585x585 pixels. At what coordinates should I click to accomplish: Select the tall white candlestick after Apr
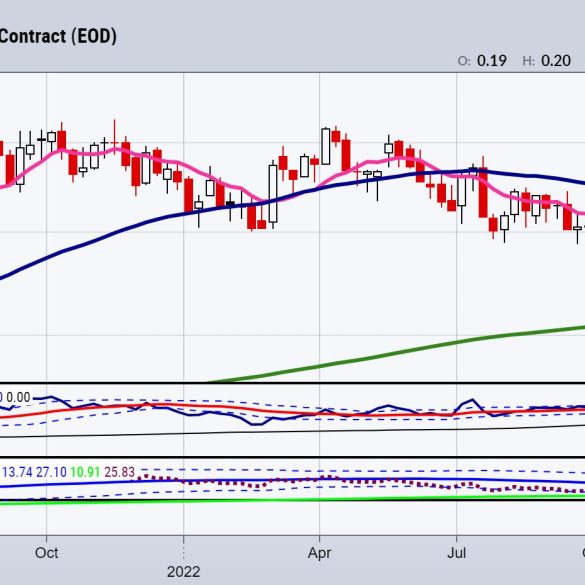coord(326,146)
